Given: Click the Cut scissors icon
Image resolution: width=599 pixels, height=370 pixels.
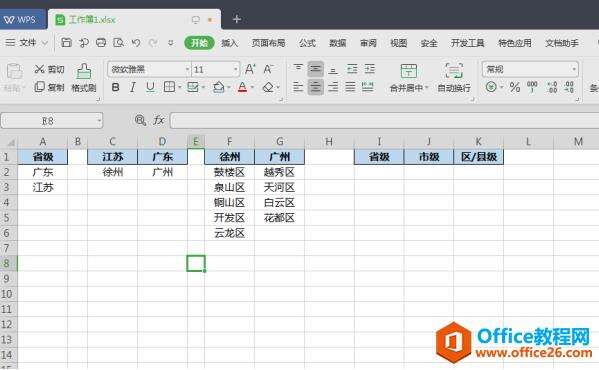Looking at the screenshot, I should coord(39,69).
